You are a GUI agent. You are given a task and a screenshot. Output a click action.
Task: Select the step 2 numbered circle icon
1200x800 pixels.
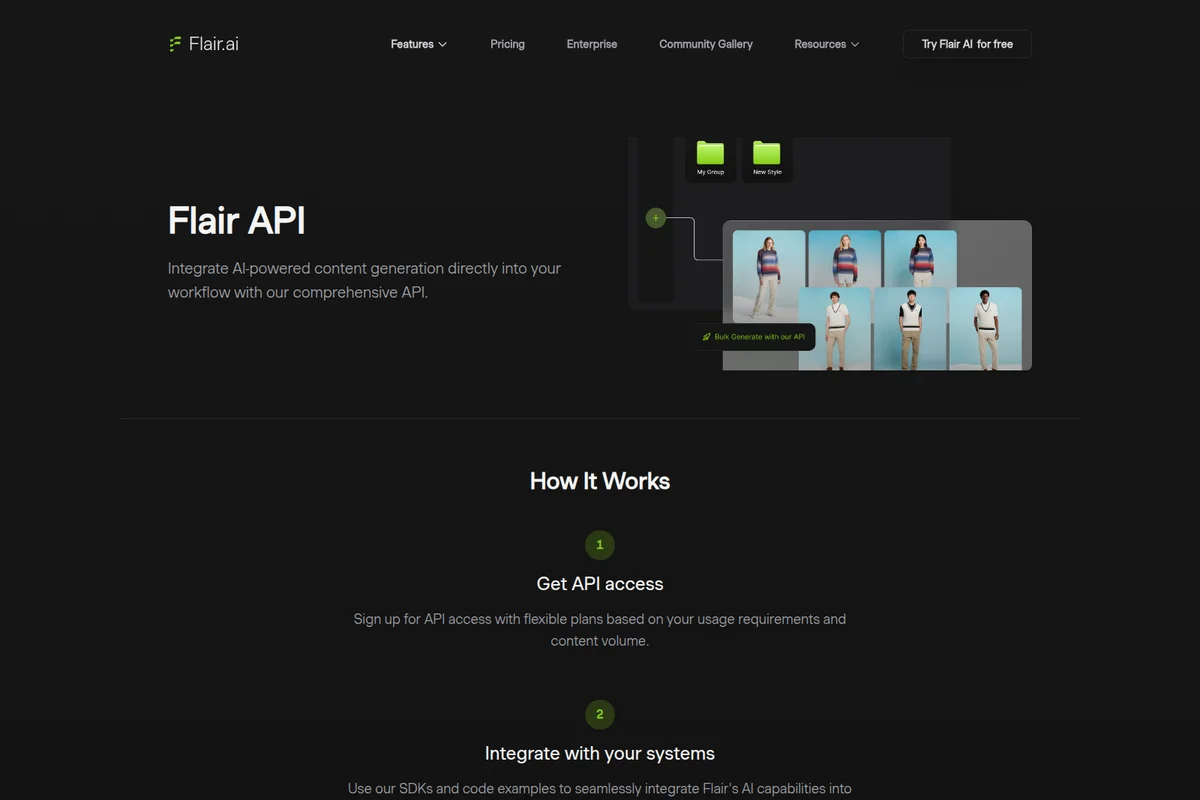tap(600, 715)
